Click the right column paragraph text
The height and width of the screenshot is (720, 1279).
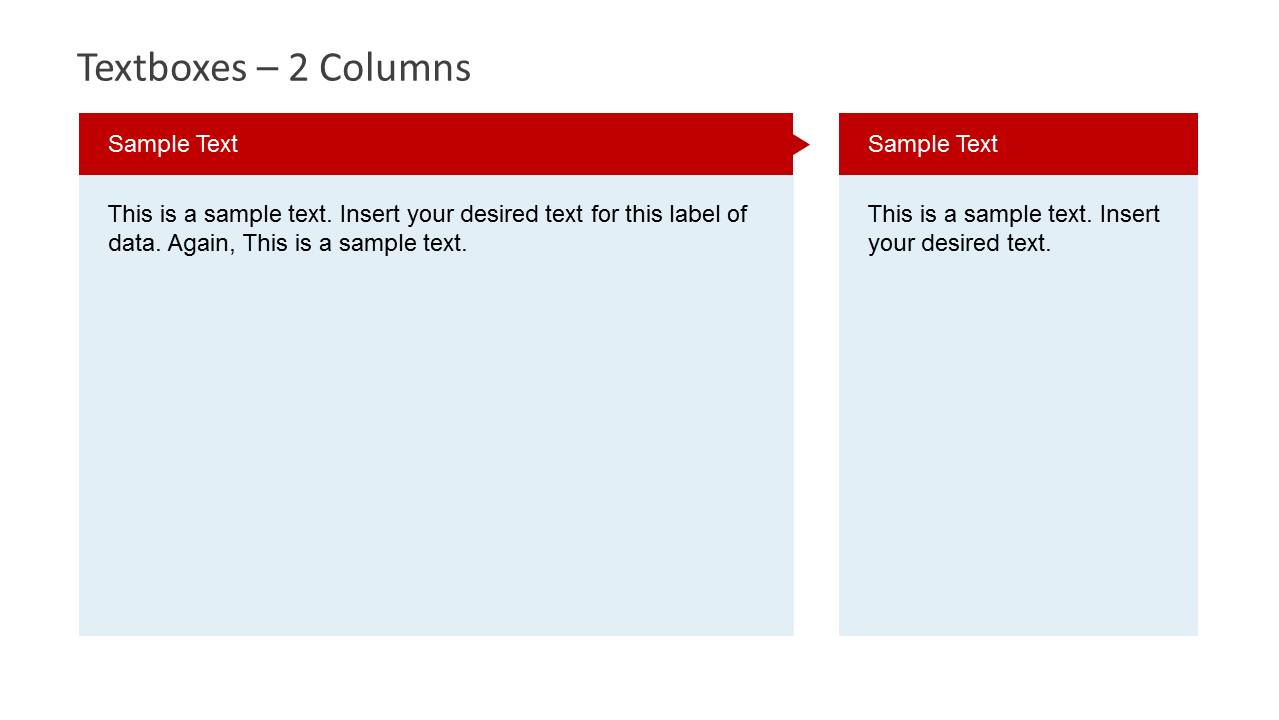pyautogui.click(x=1014, y=228)
